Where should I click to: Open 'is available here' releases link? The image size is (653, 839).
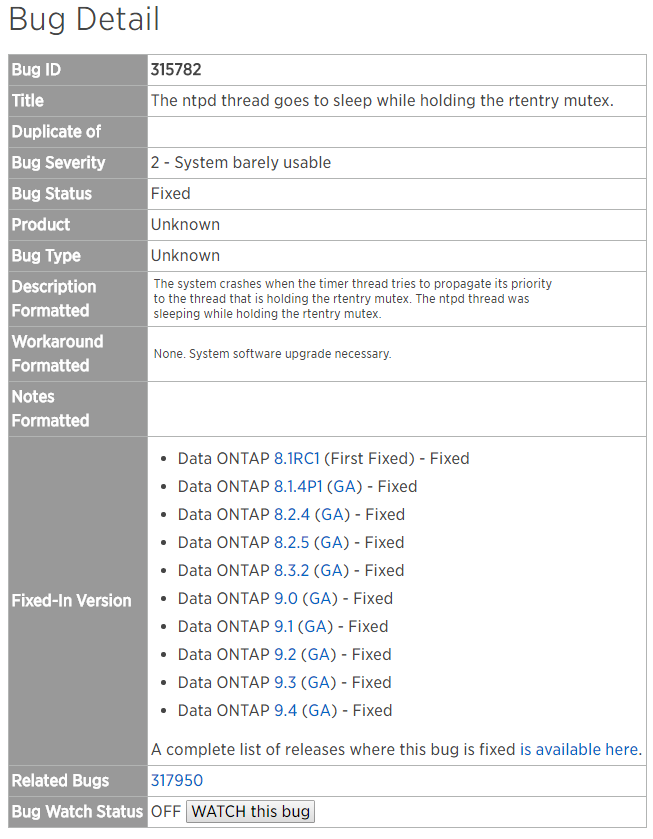[x=579, y=749]
